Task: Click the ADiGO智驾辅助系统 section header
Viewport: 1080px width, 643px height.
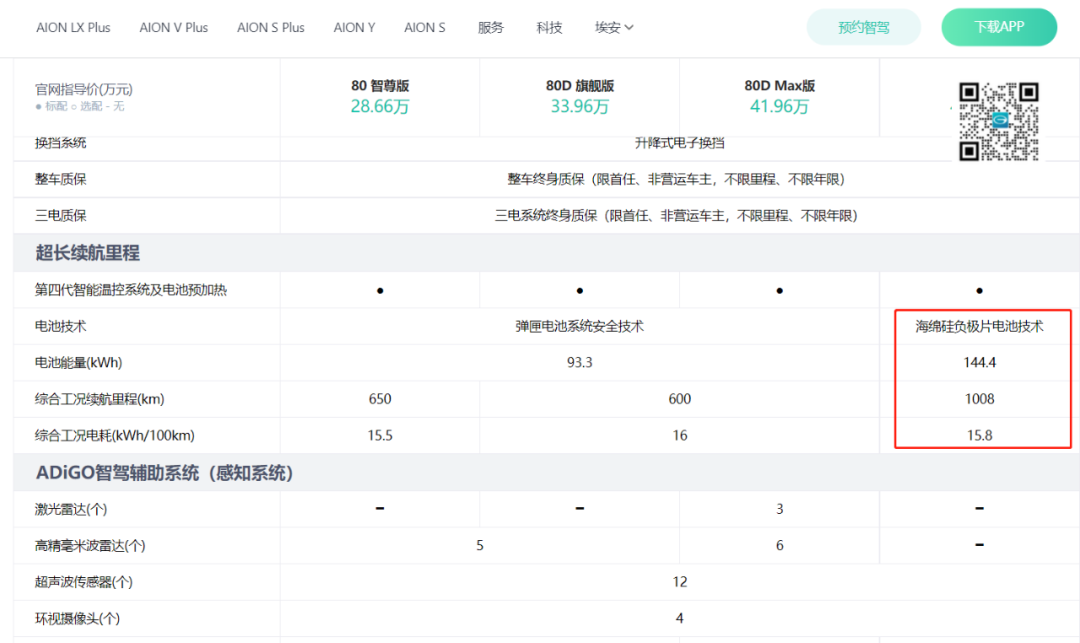Action: 164,472
